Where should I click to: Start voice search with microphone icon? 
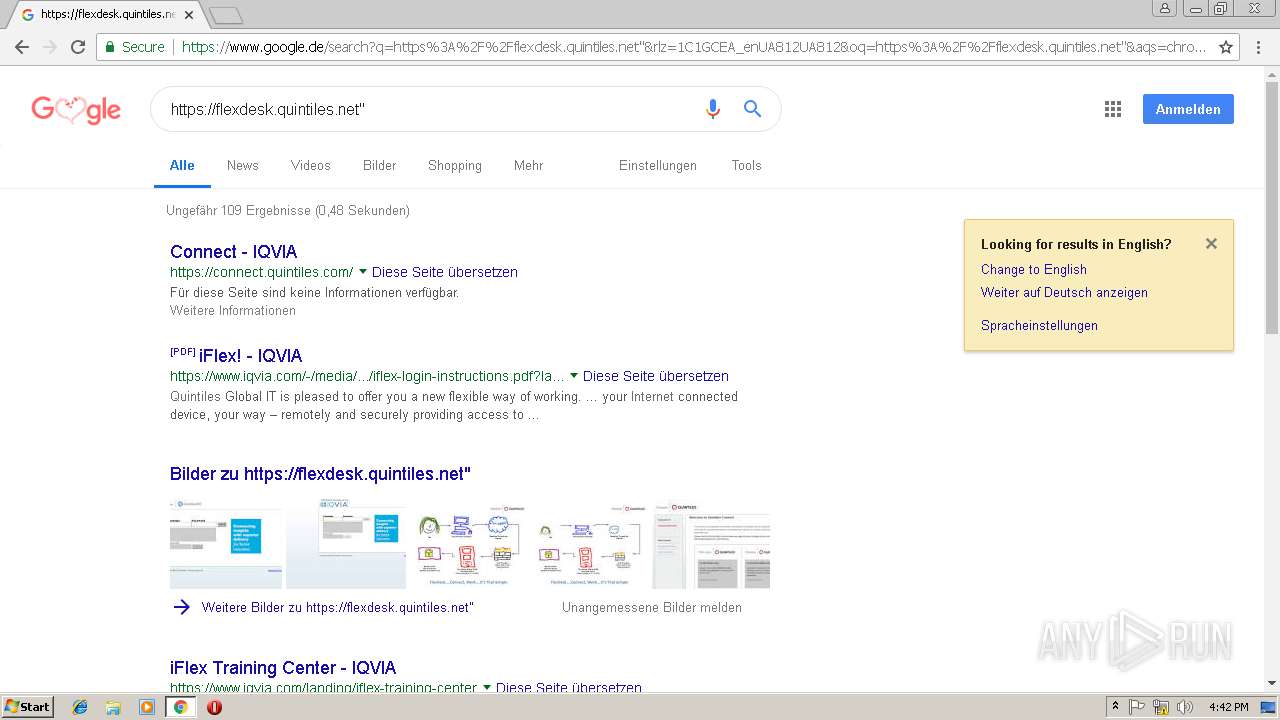tap(713, 109)
